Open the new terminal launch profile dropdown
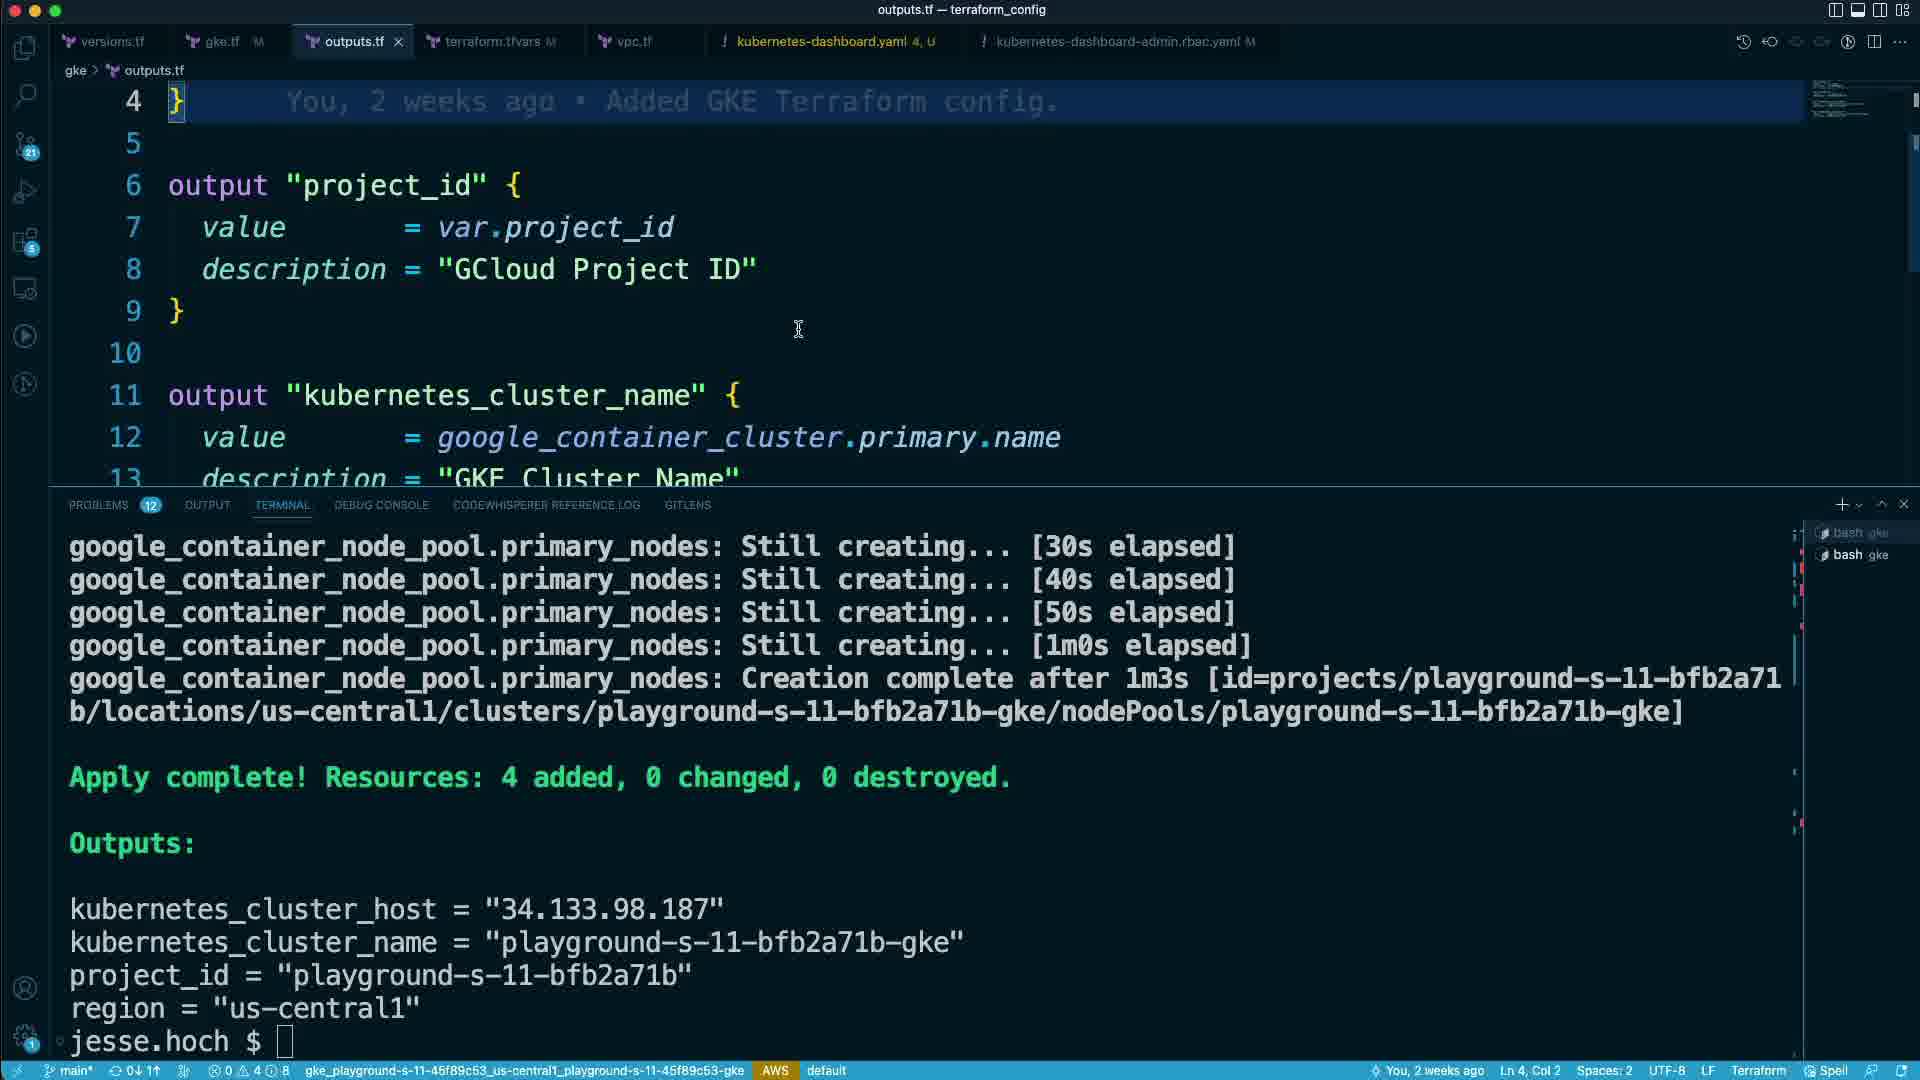The height and width of the screenshot is (1080, 1920). pyautogui.click(x=1859, y=506)
